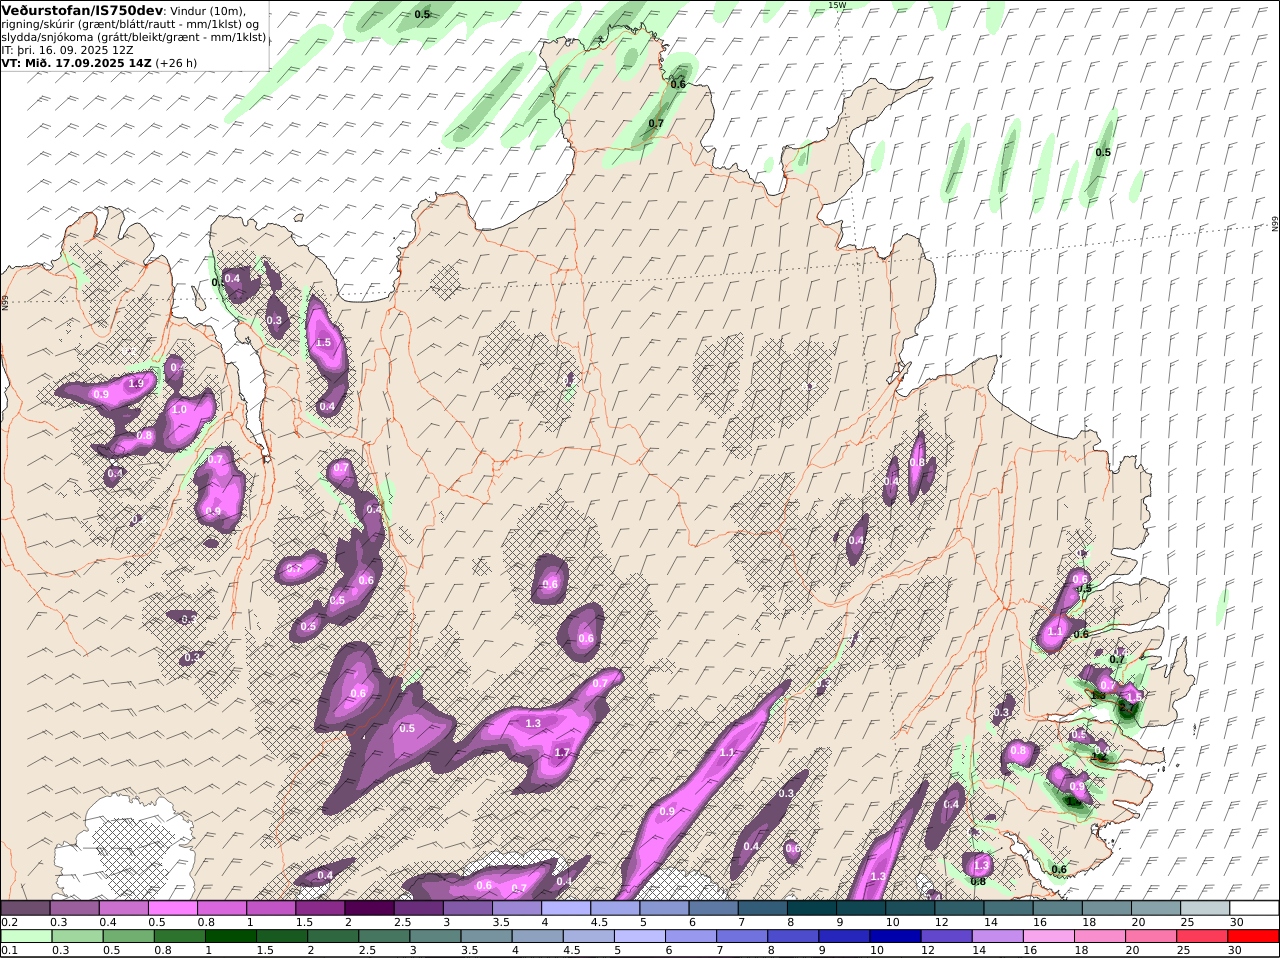Click the 1.1 label in eastern fjords
1280x958 pixels.
point(1054,631)
